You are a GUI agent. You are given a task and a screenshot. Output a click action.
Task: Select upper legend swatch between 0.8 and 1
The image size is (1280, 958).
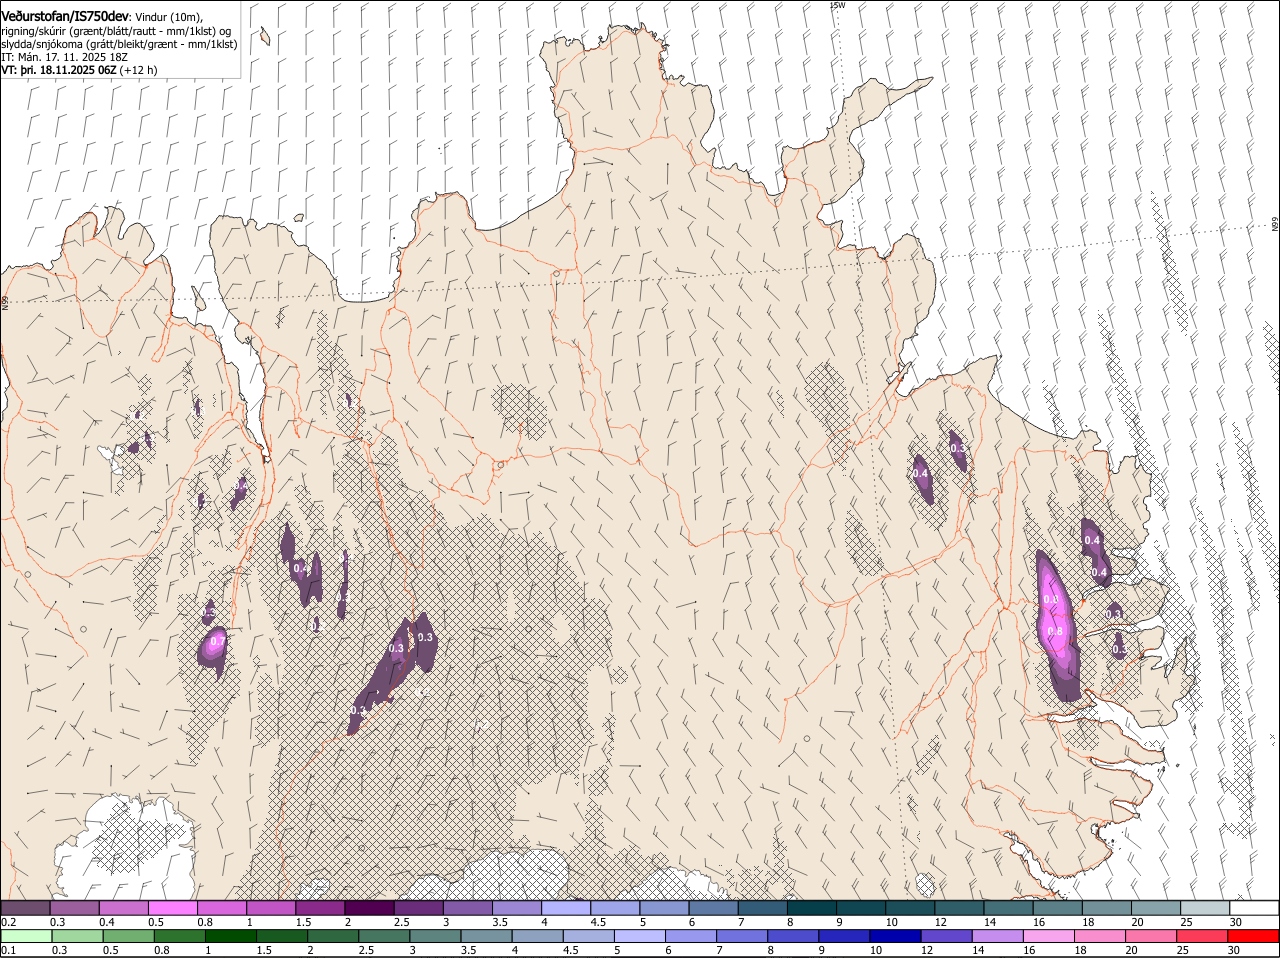[221, 907]
